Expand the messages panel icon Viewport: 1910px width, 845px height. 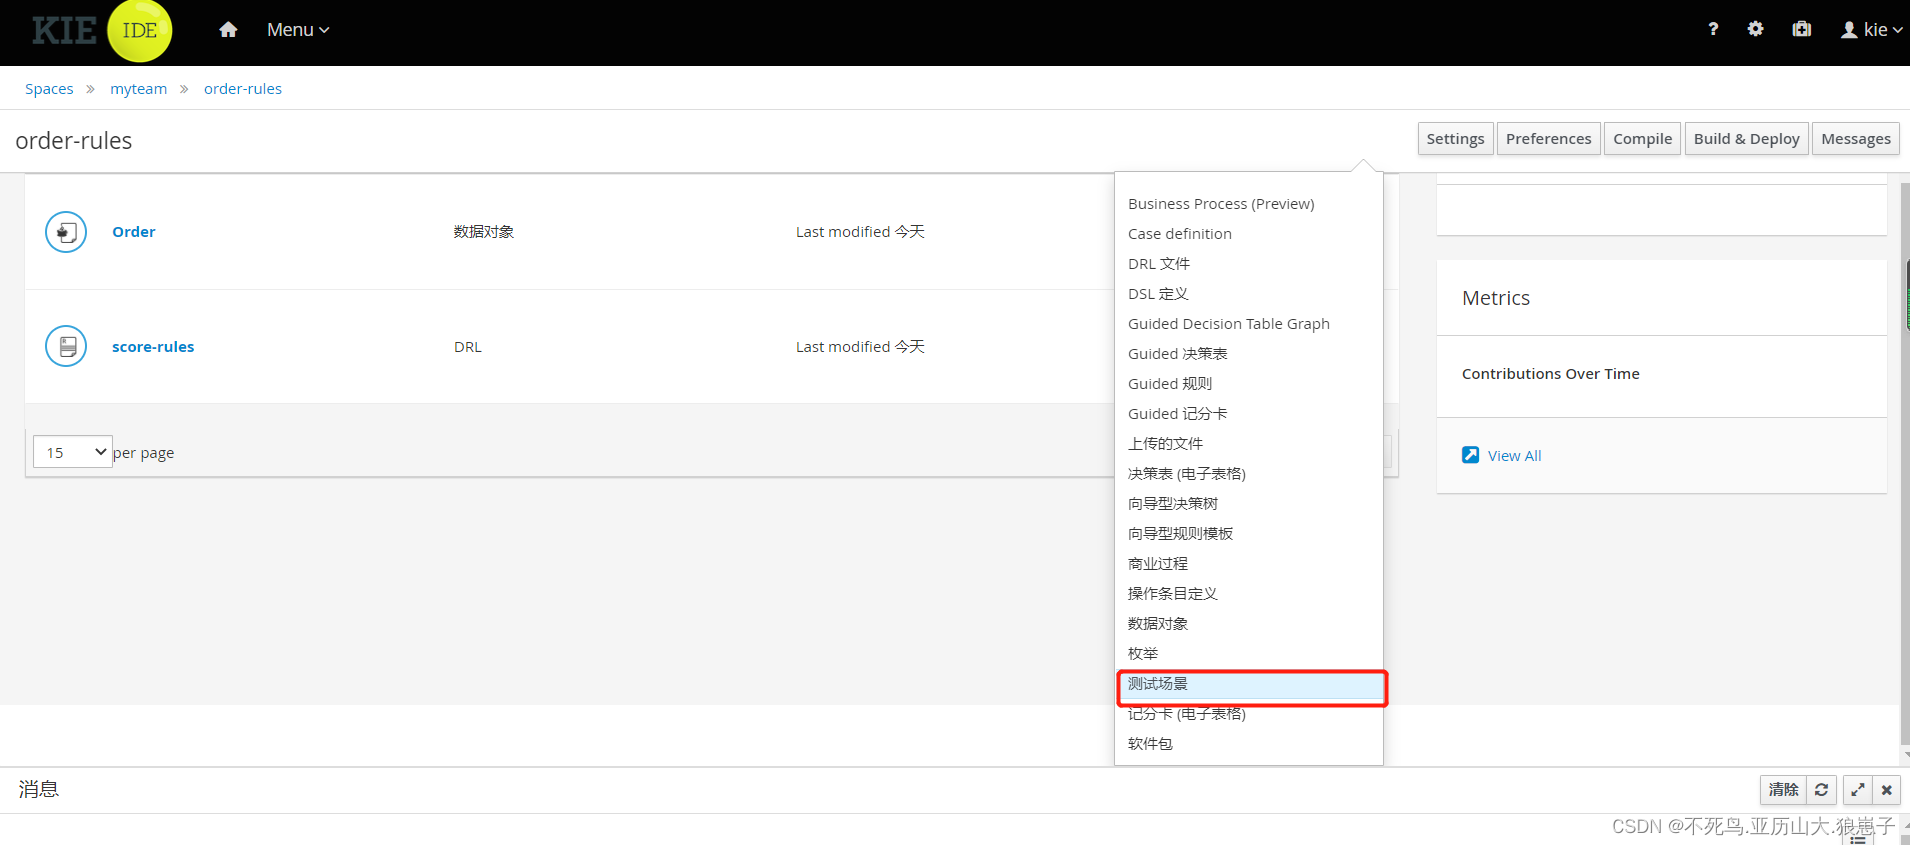coord(1857,790)
